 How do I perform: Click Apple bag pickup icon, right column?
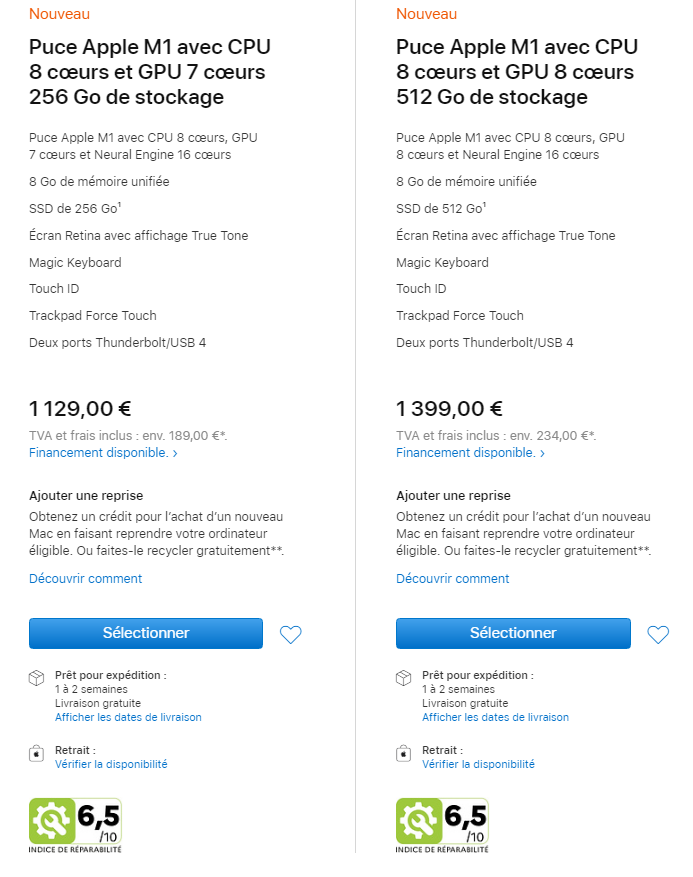pos(403,753)
